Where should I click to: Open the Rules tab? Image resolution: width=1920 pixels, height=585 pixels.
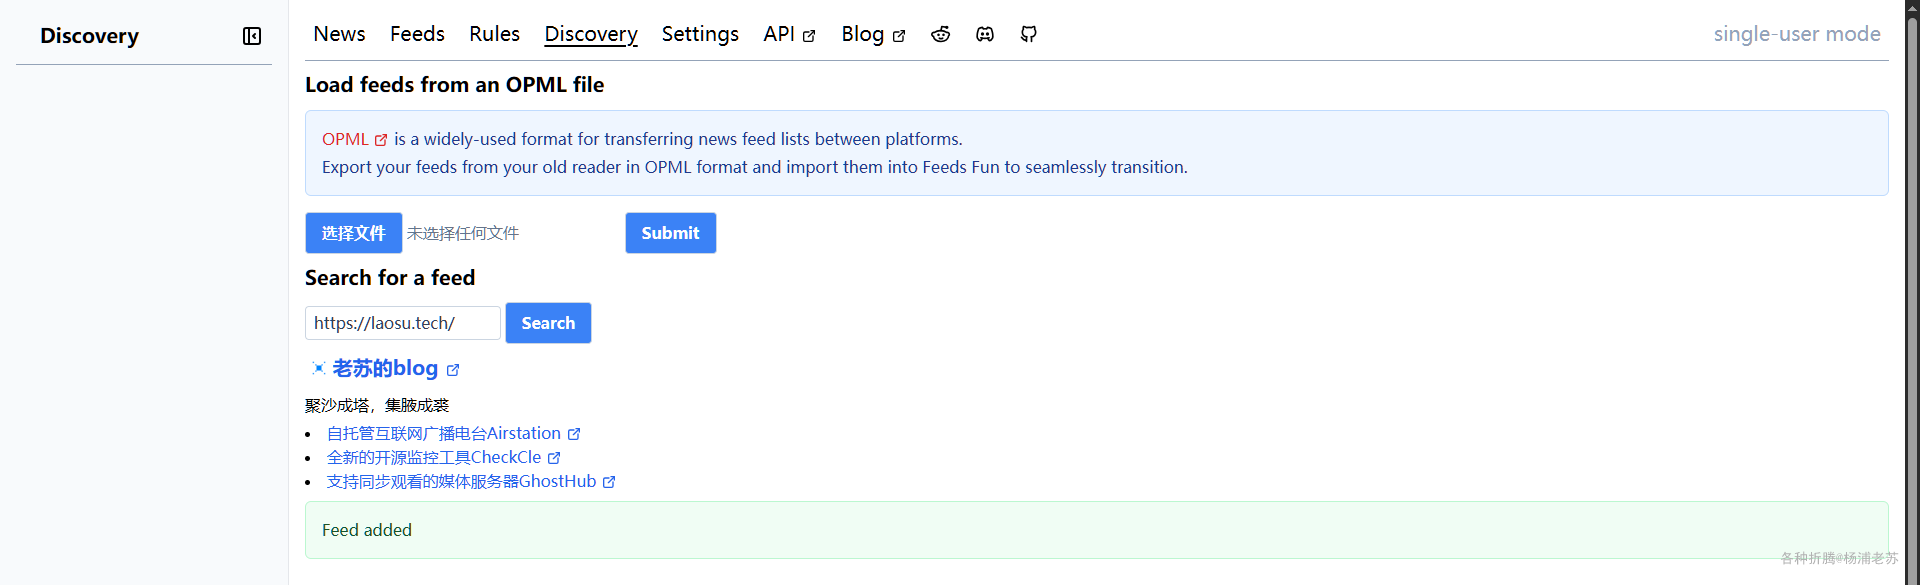[x=494, y=34]
